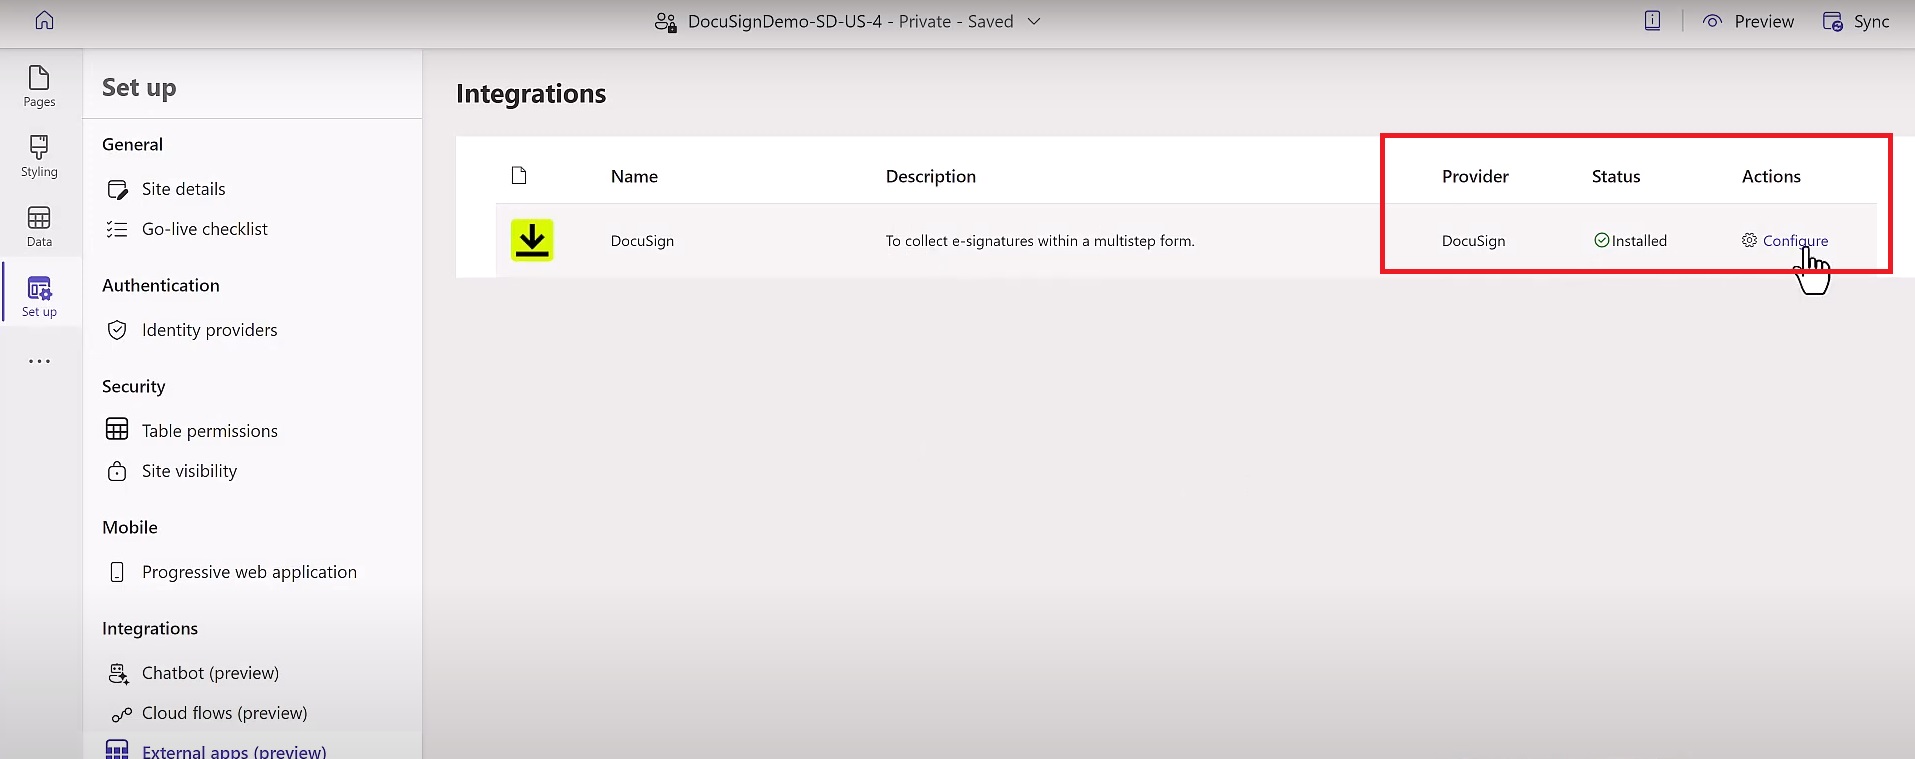The image size is (1915, 759).
Task: Open Site details settings
Action: click(x=183, y=189)
